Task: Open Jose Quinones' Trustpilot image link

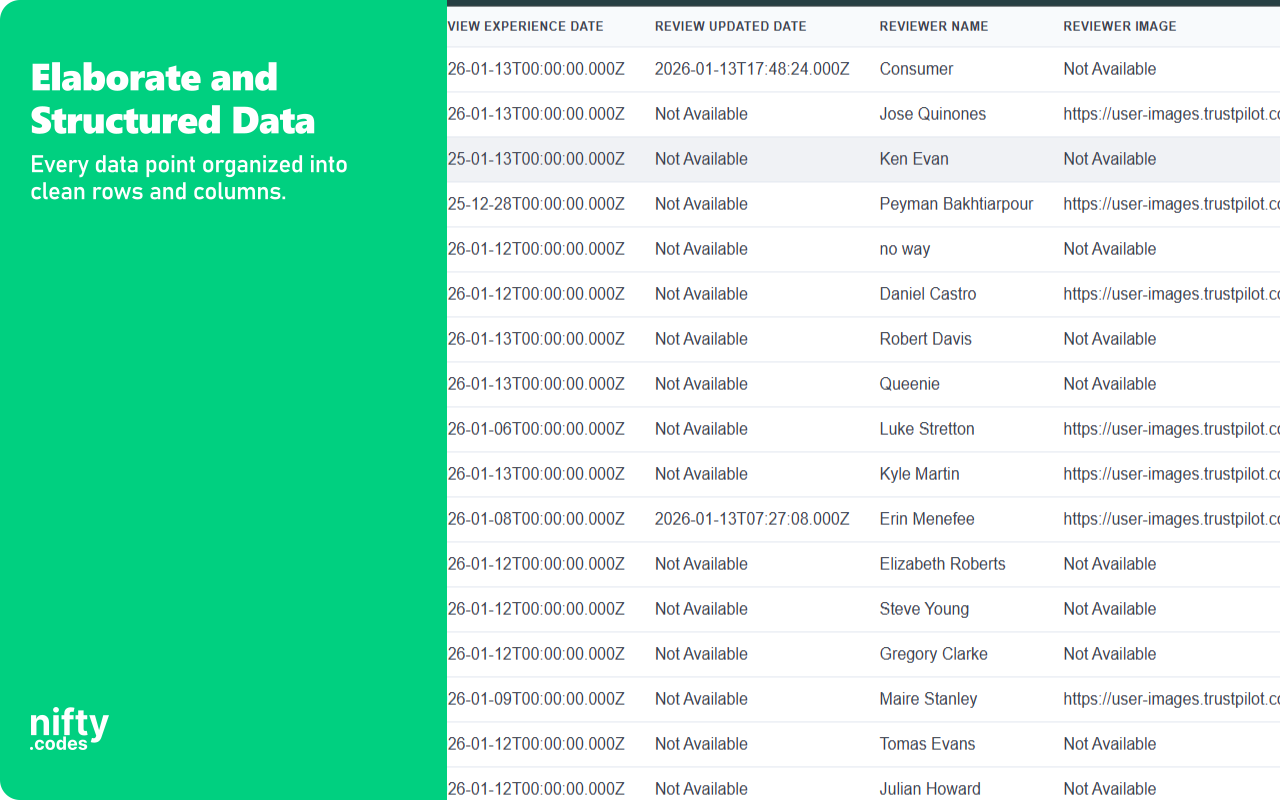Action: coord(1169,114)
